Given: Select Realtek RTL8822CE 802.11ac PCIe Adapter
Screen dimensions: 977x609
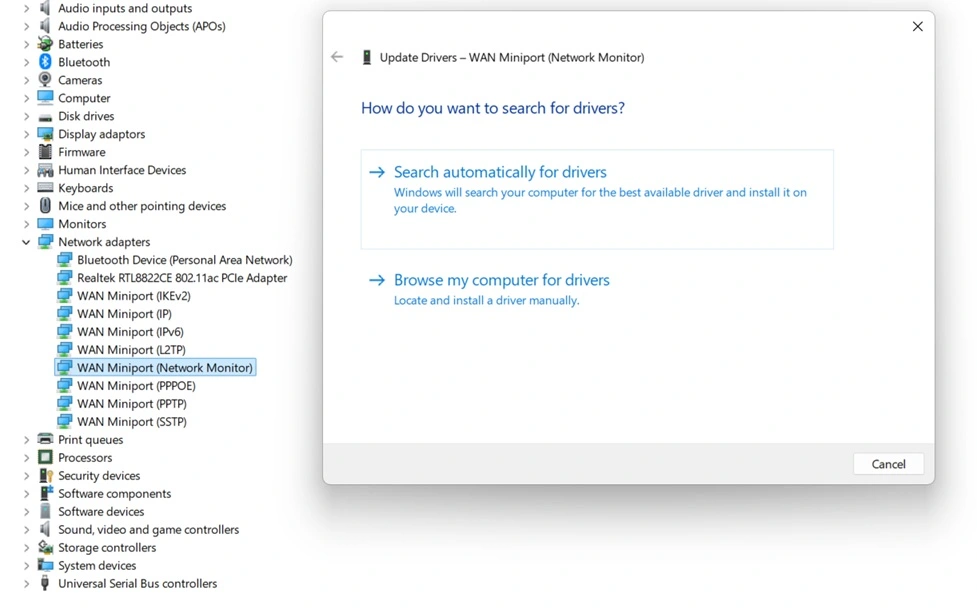Looking at the screenshot, I should (182, 278).
